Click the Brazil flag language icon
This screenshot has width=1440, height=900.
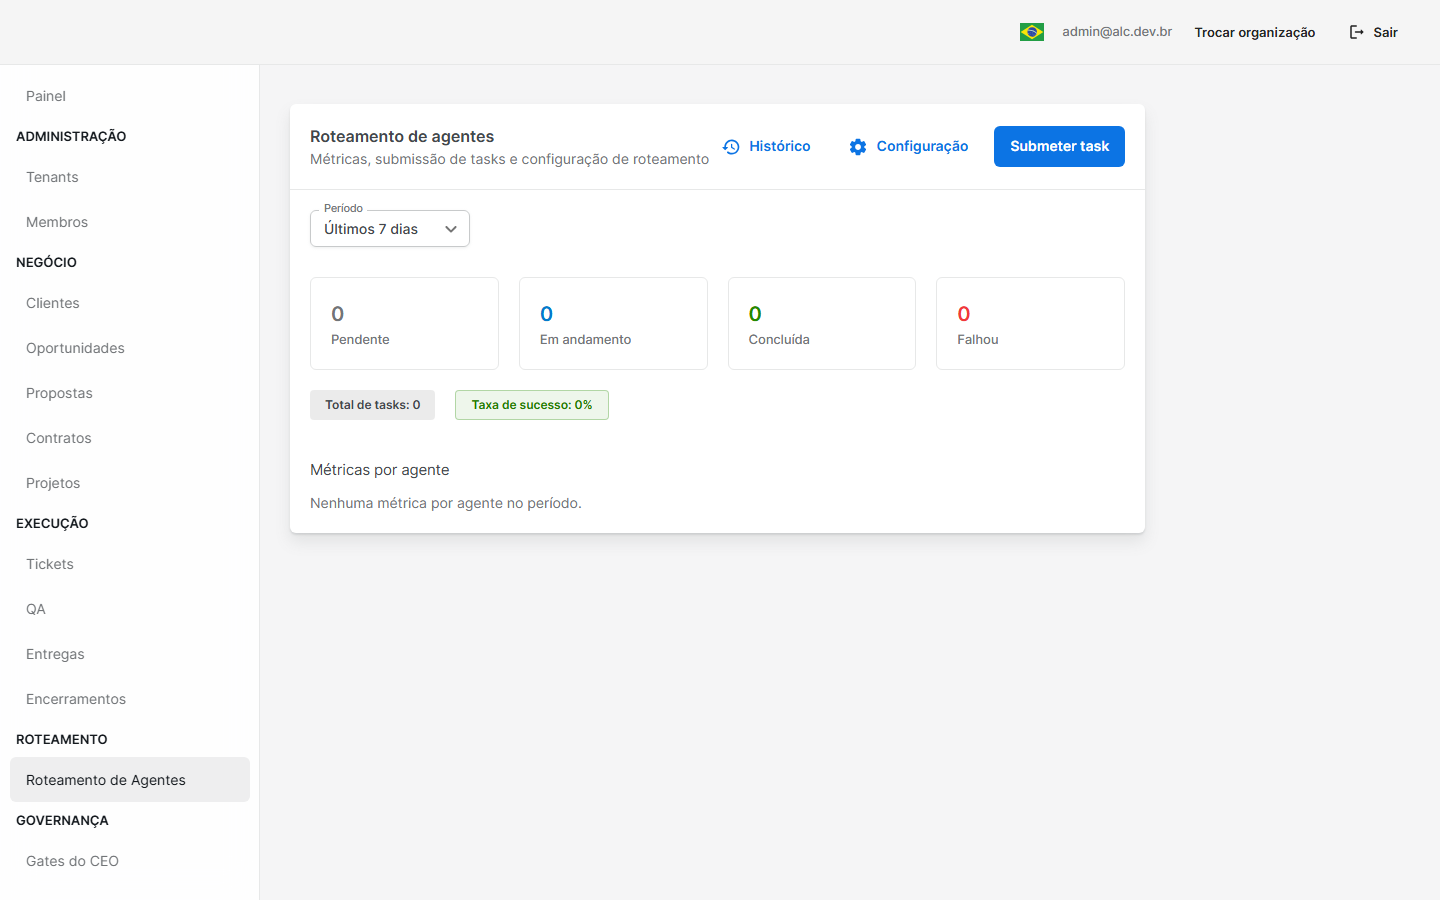coord(1031,32)
